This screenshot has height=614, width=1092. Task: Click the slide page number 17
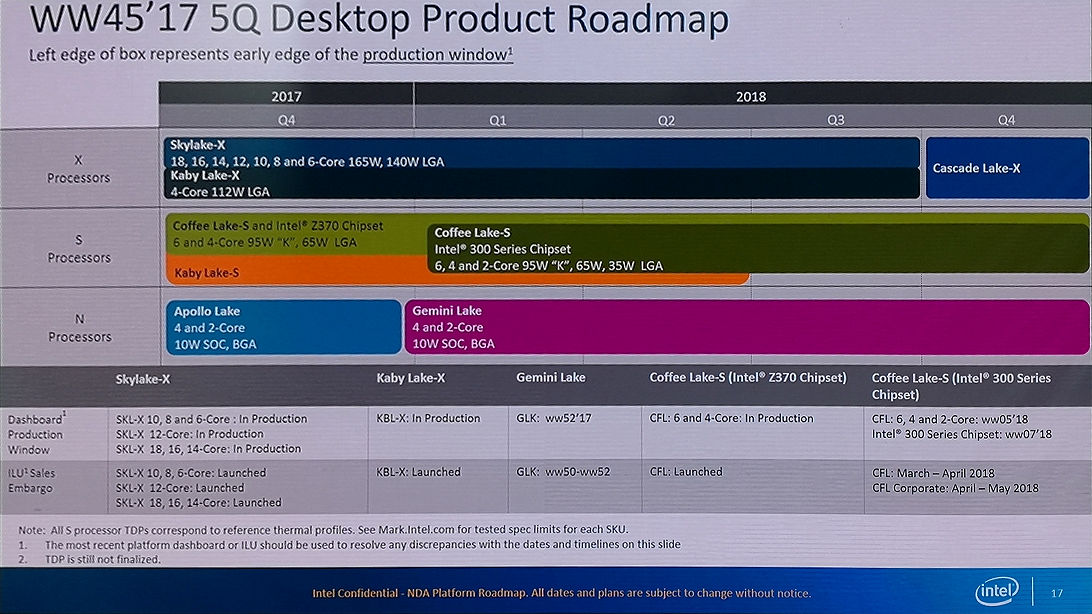[1057, 593]
